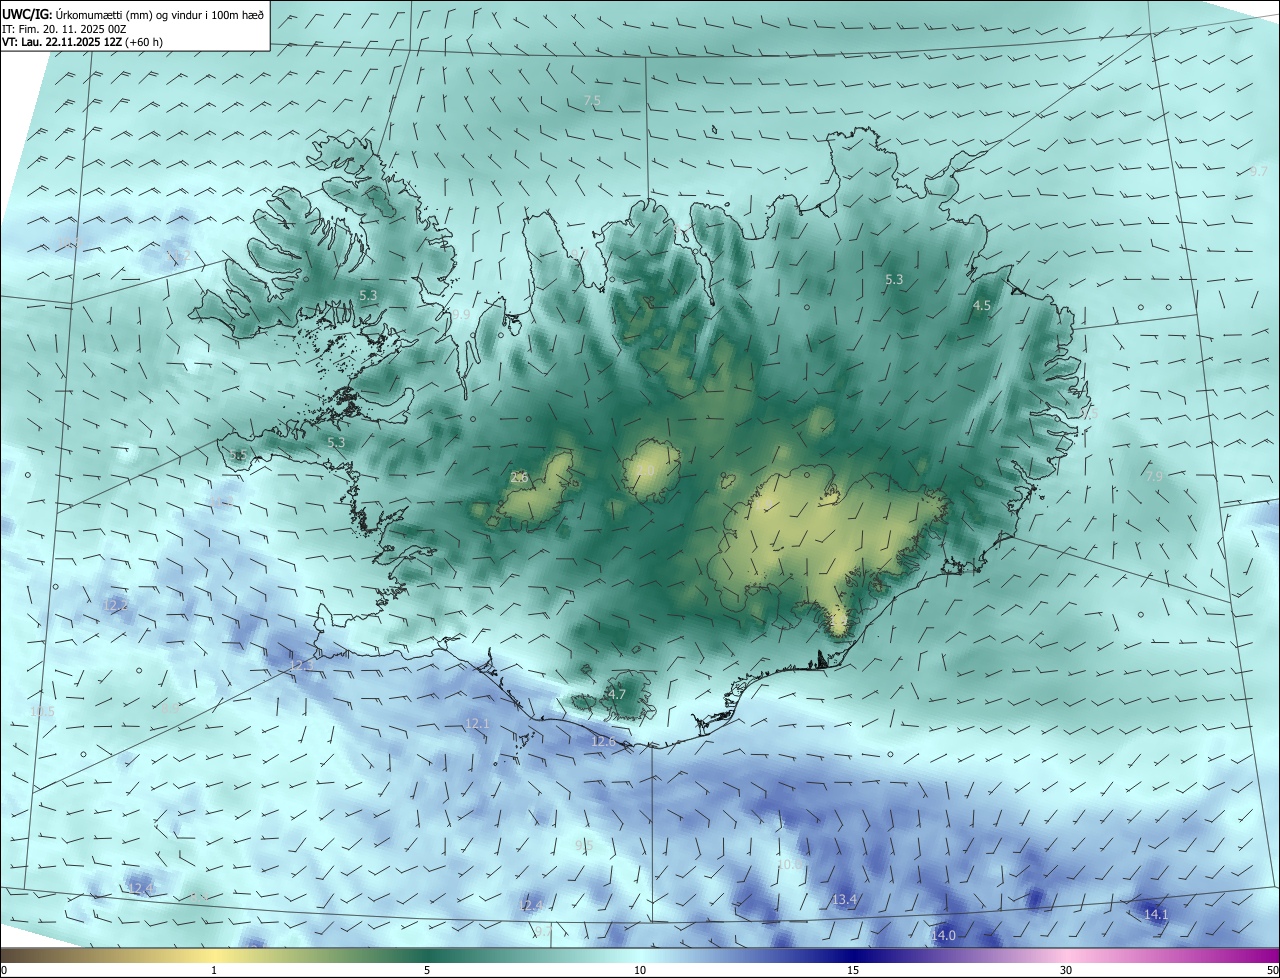
Task: Click the legend tick label '30'
Action: 1066,970
